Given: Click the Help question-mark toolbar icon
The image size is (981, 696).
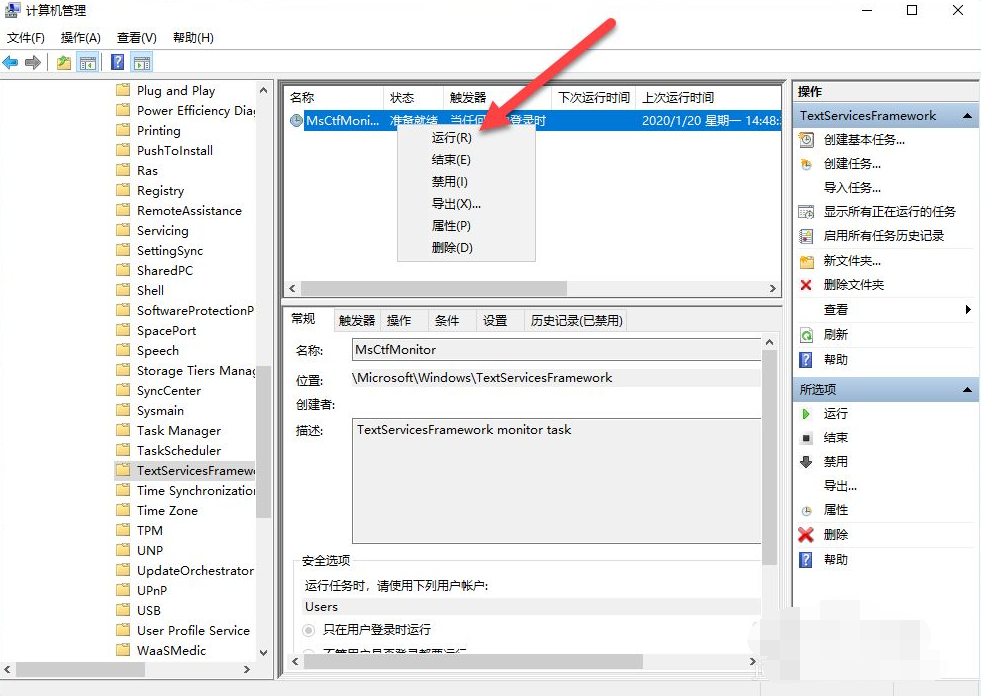Looking at the screenshot, I should (117, 62).
